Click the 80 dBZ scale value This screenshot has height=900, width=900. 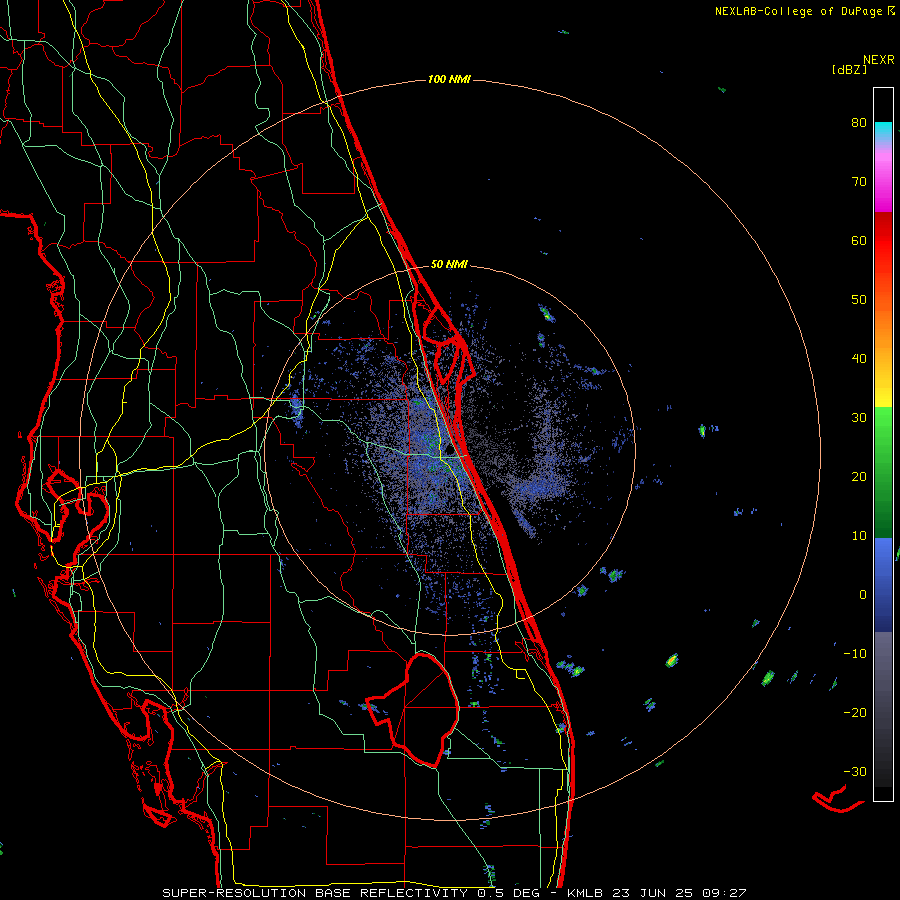click(859, 123)
